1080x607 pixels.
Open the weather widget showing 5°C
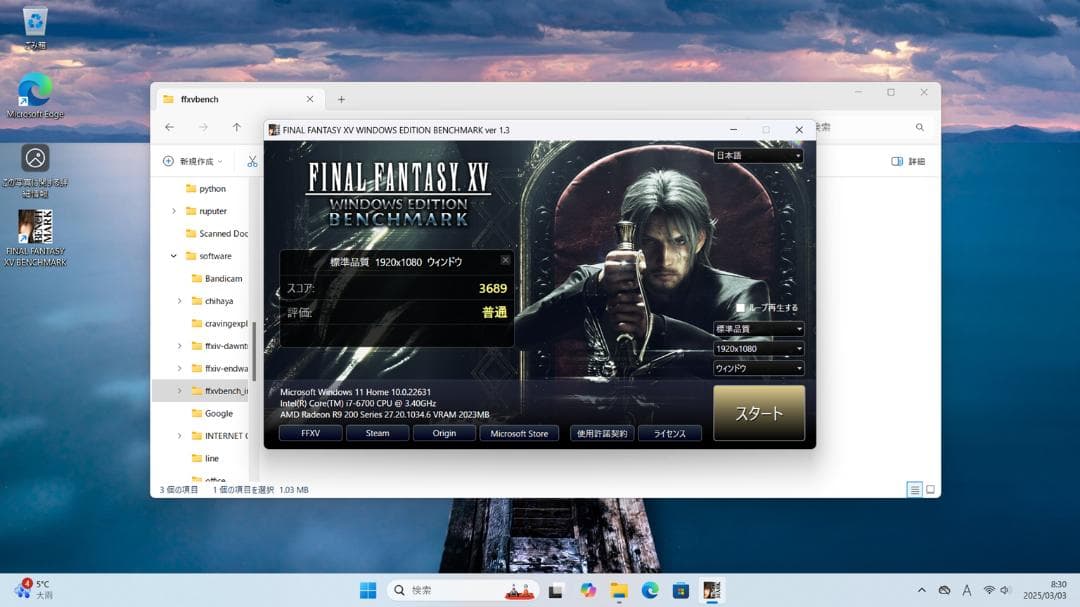[x=35, y=589]
